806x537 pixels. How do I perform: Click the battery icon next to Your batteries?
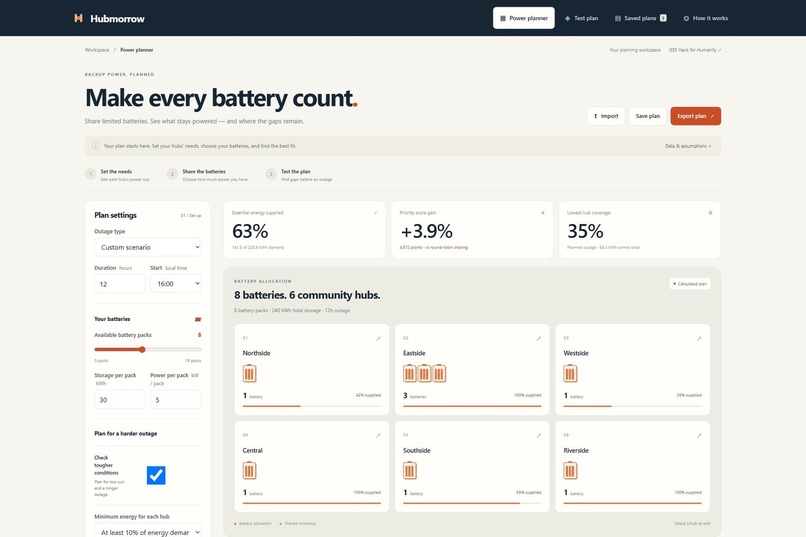click(x=198, y=319)
